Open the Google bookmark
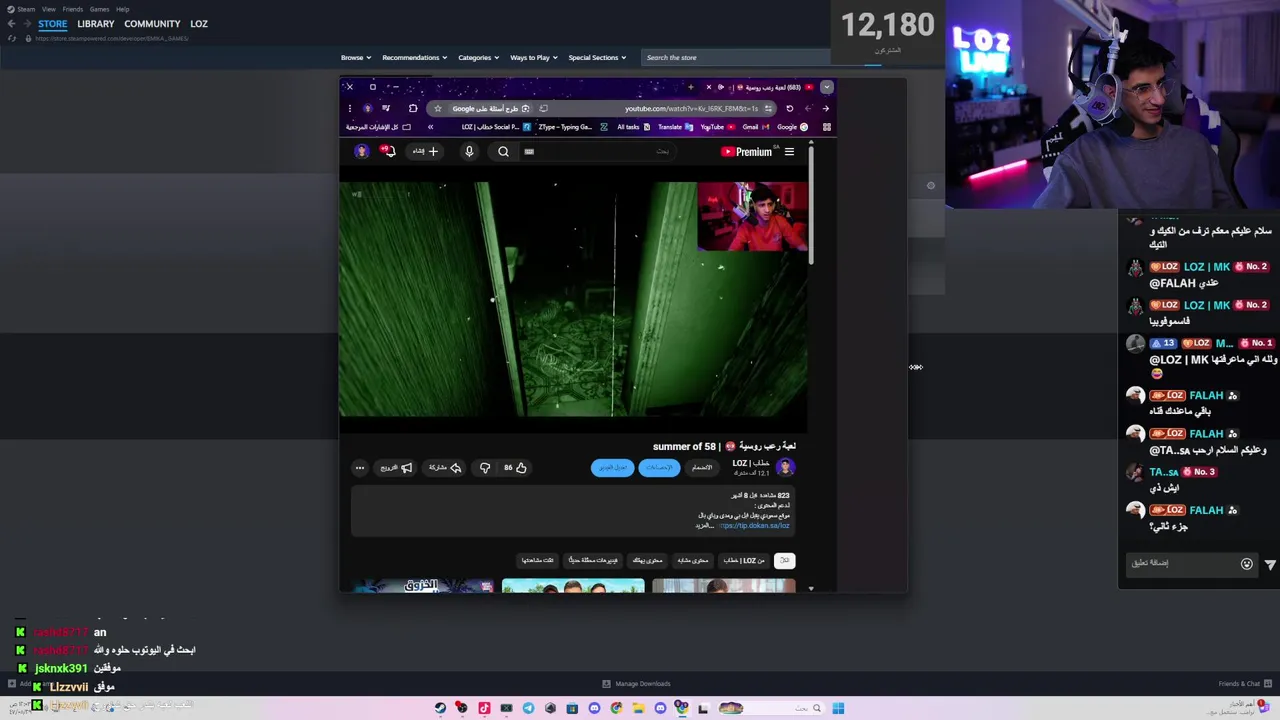The image size is (1280, 720). [x=792, y=127]
